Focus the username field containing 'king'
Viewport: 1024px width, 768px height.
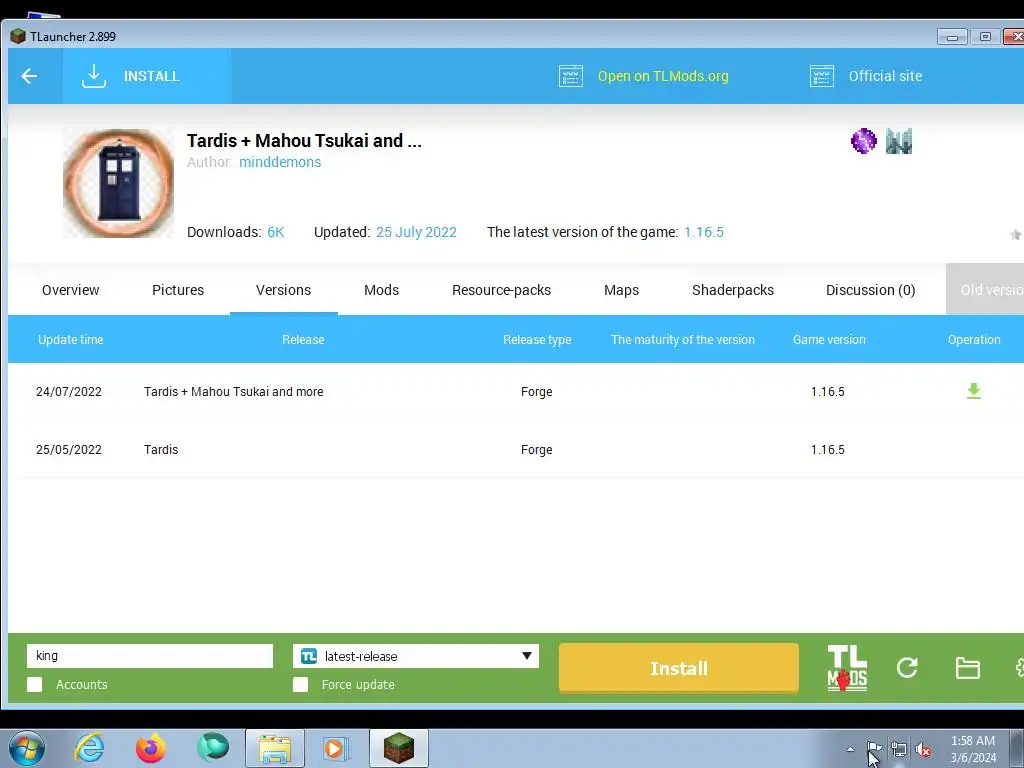click(x=150, y=656)
